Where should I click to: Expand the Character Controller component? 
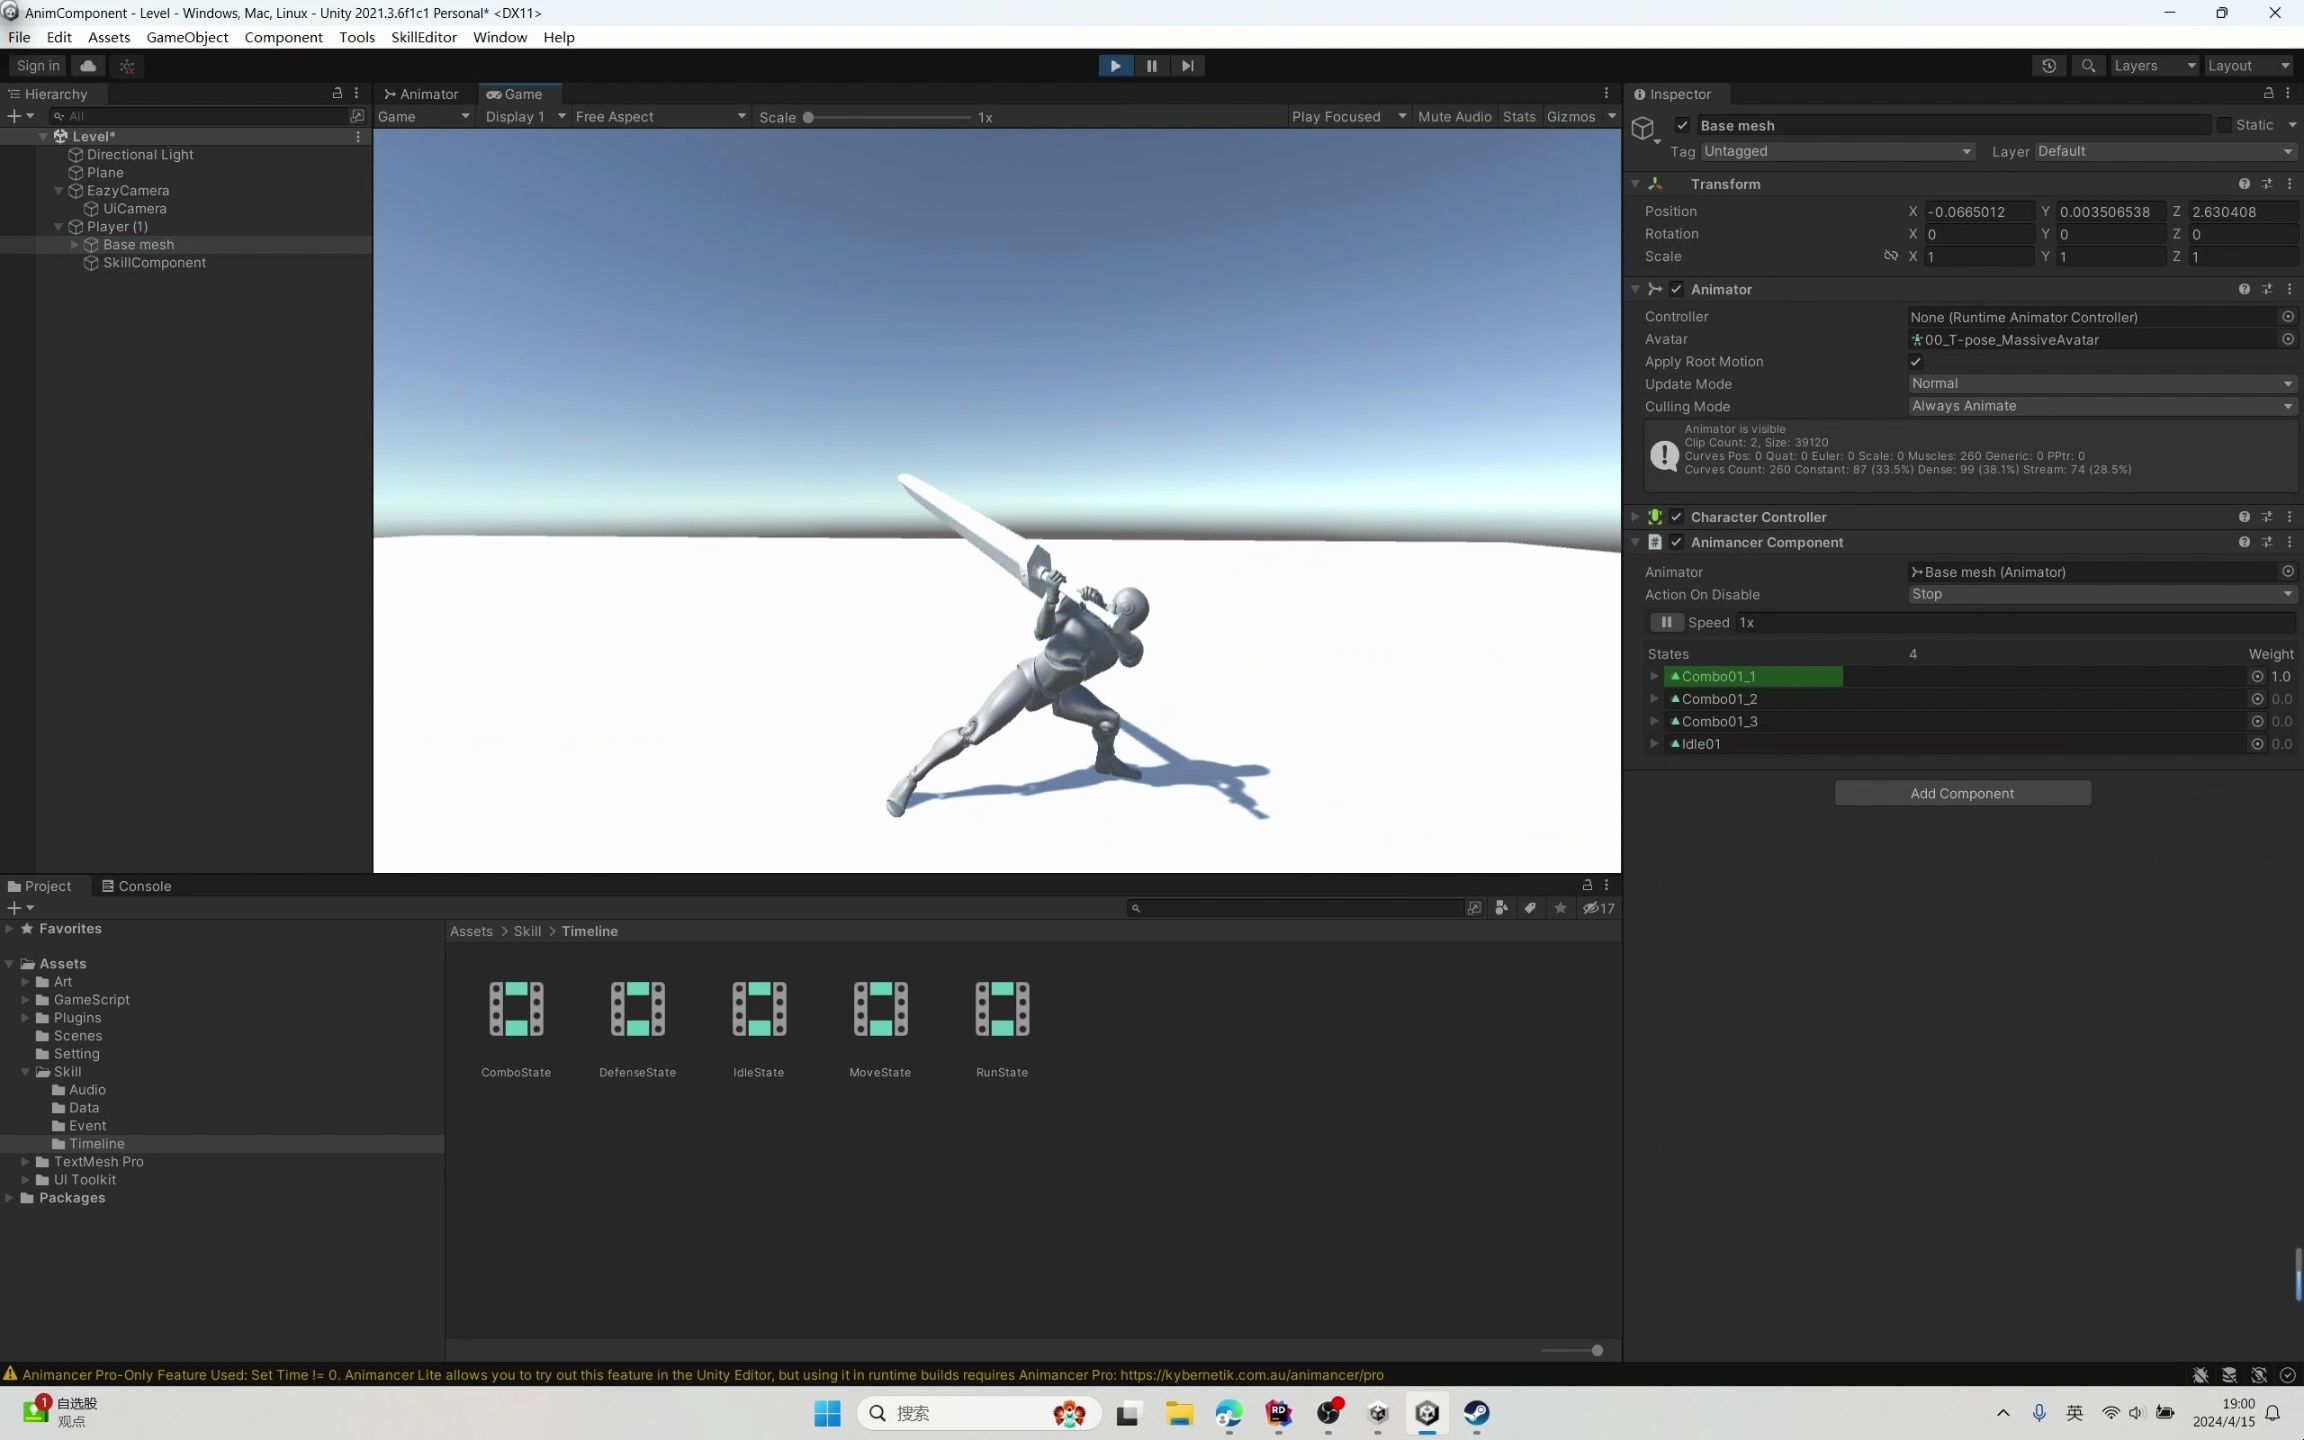pos(1635,517)
